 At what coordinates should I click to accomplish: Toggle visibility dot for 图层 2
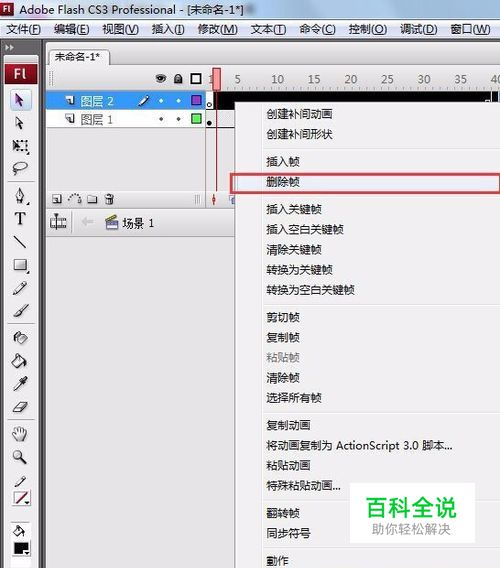coord(161,101)
